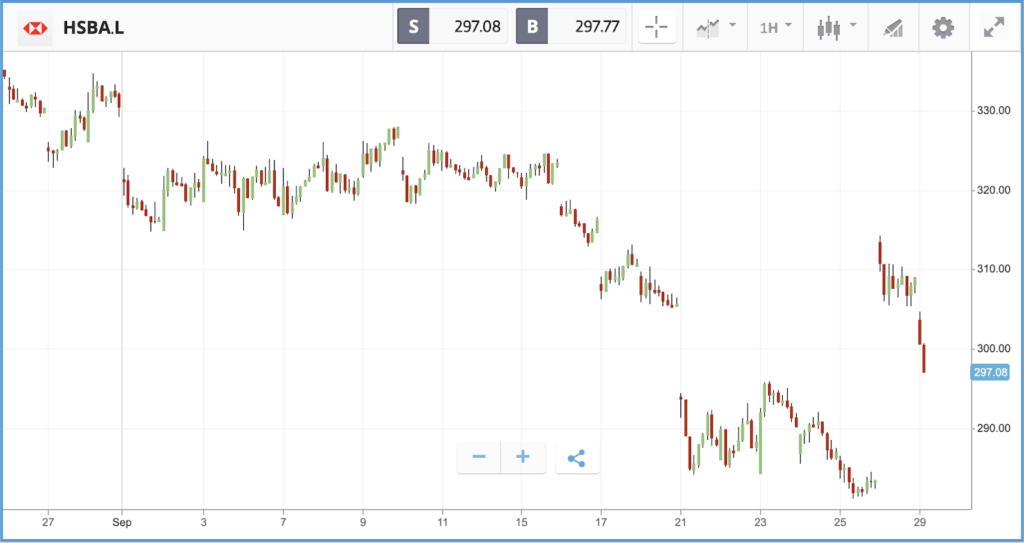Open the candlestick chart type icon
Screen dimensions: 1024x543
coord(829,28)
